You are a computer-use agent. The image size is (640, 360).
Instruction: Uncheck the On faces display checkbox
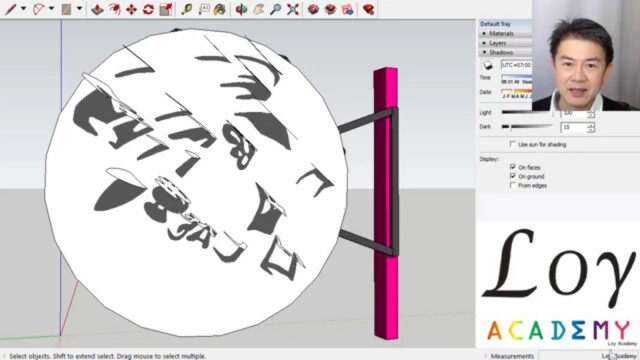point(513,167)
